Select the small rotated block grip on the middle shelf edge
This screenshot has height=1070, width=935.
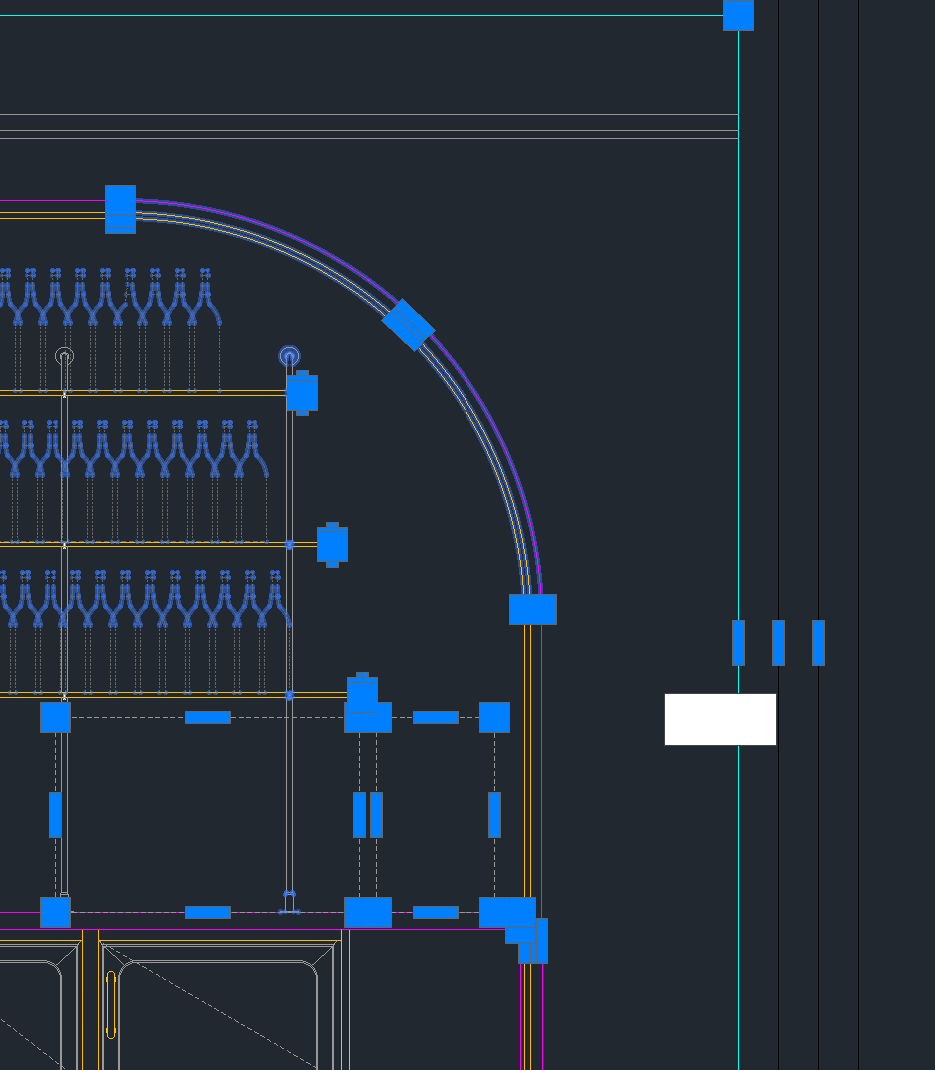tap(331, 546)
